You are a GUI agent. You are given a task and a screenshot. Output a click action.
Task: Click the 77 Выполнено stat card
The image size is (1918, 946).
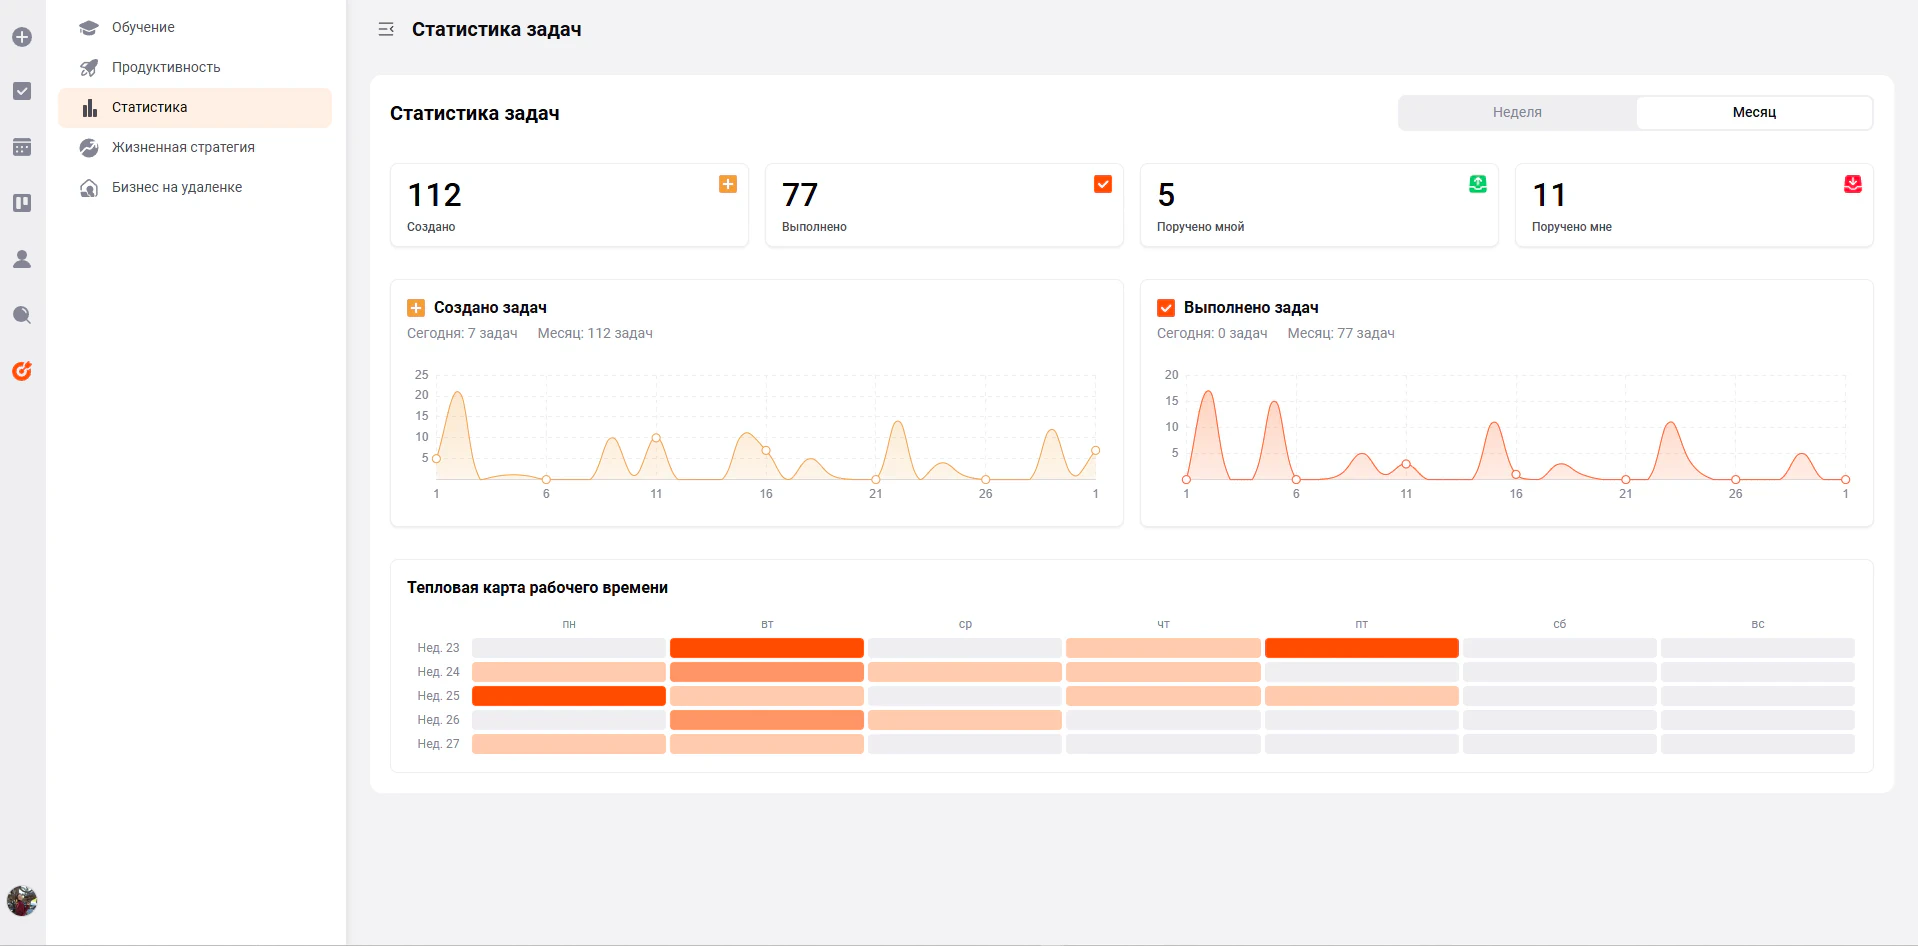[x=944, y=205]
